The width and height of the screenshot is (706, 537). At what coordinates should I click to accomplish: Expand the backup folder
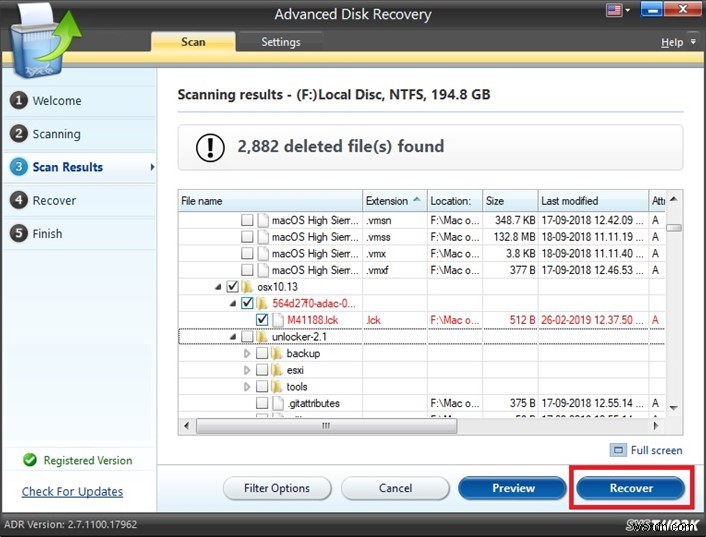(x=247, y=353)
